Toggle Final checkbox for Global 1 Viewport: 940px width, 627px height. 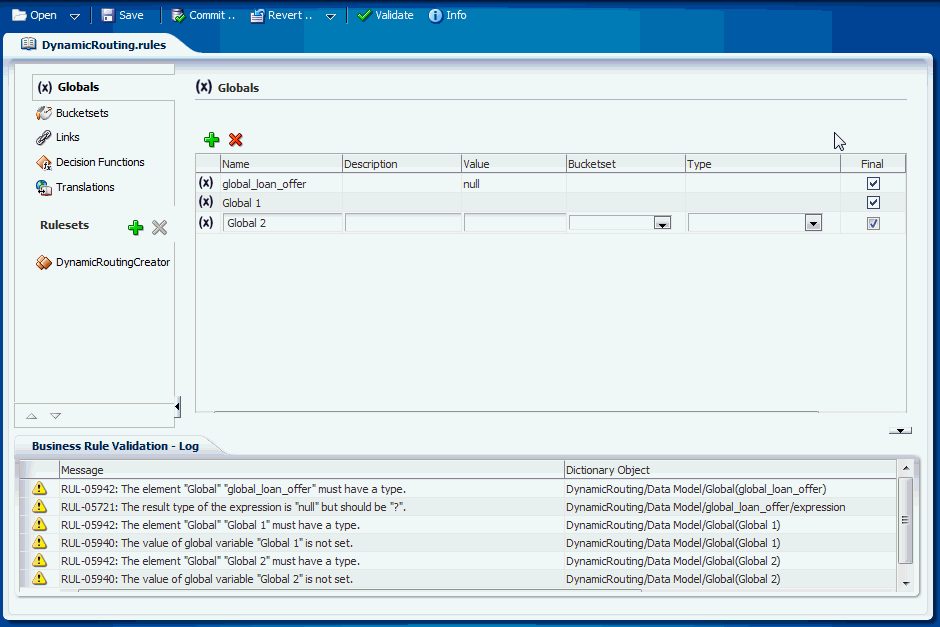click(873, 203)
